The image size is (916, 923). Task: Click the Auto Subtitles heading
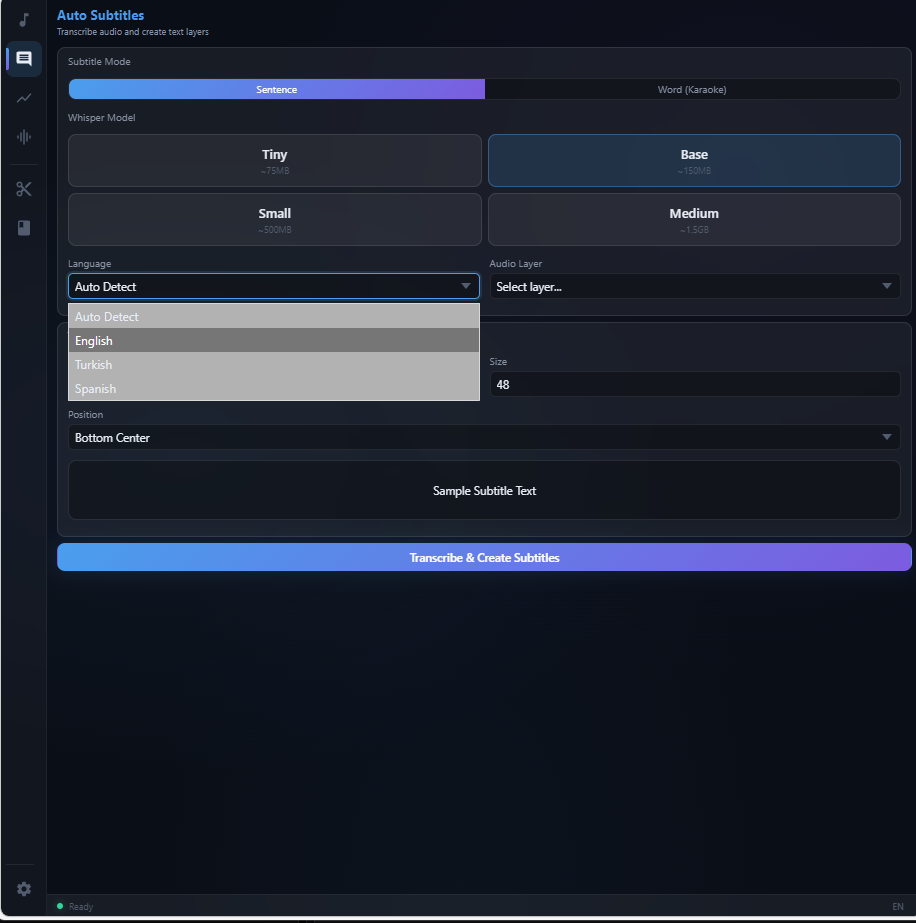click(x=100, y=15)
